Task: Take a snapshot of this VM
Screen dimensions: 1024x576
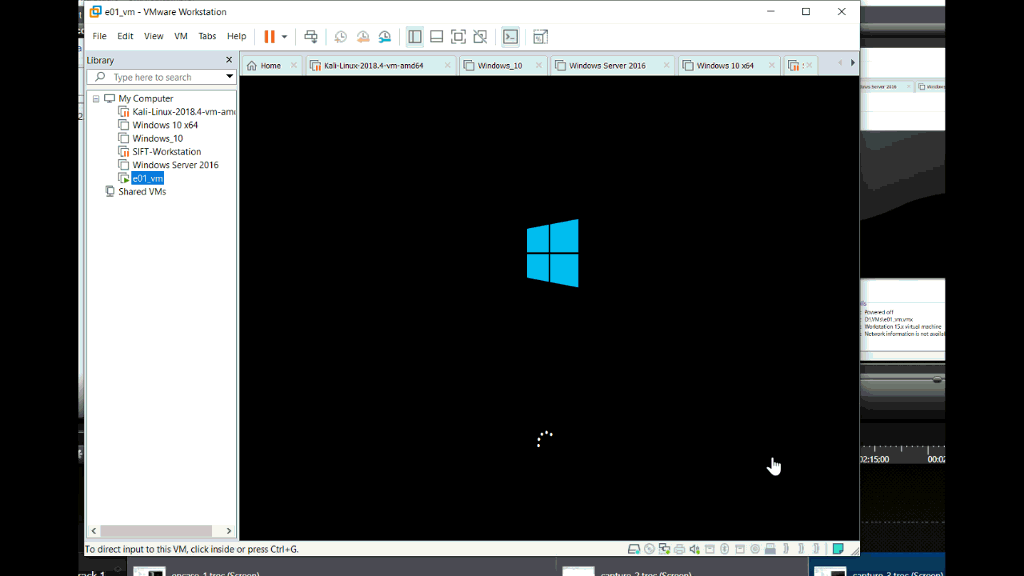Action: coord(340,37)
